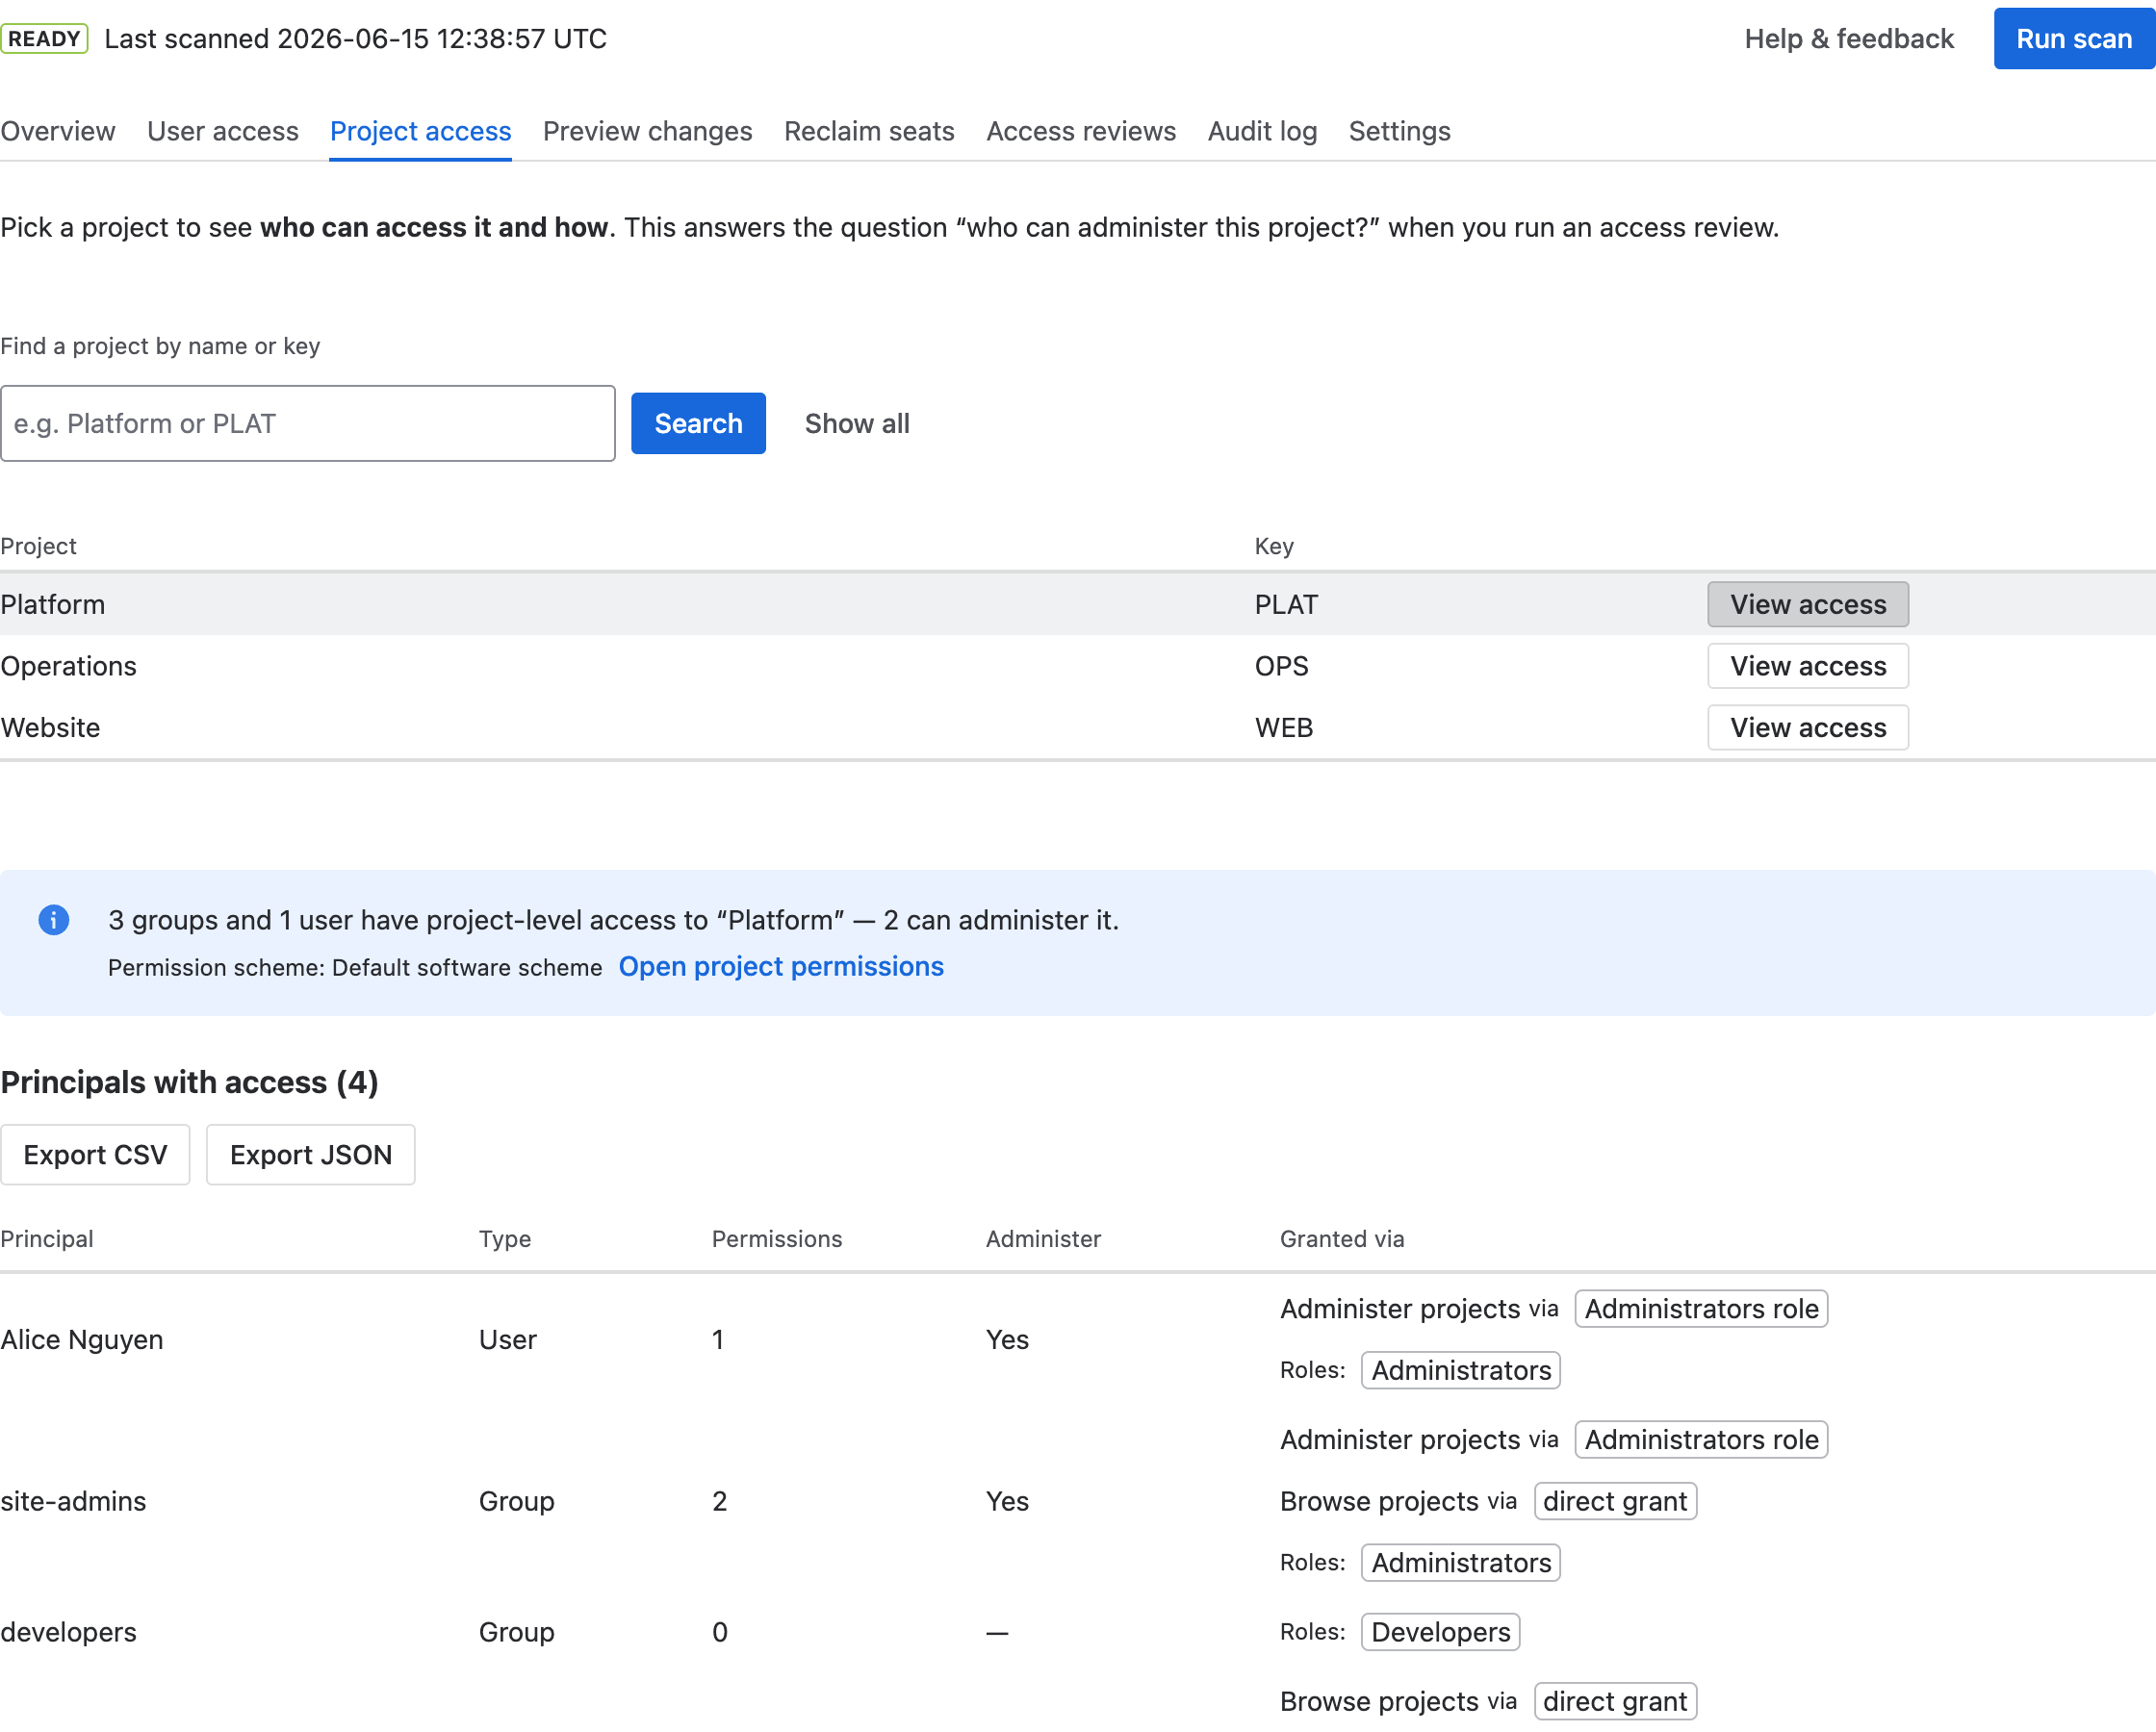Click the Principal column header
Viewport: 2156px width, 1732px height.
pos(47,1239)
